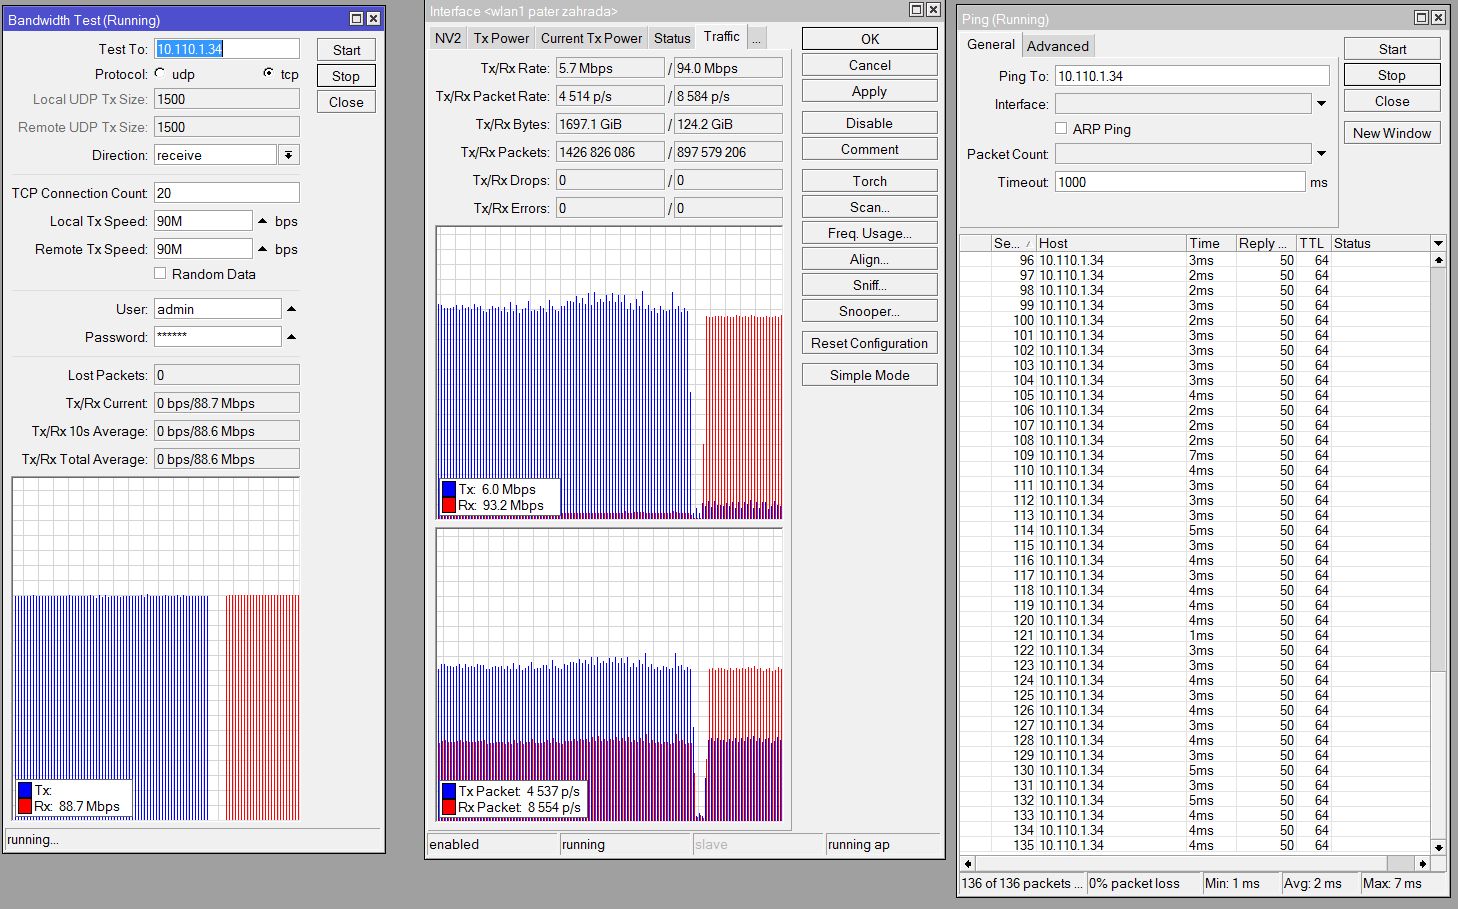Expand the Local Tx Speed arrow
Screen dimensions: 1458x909
263,221
